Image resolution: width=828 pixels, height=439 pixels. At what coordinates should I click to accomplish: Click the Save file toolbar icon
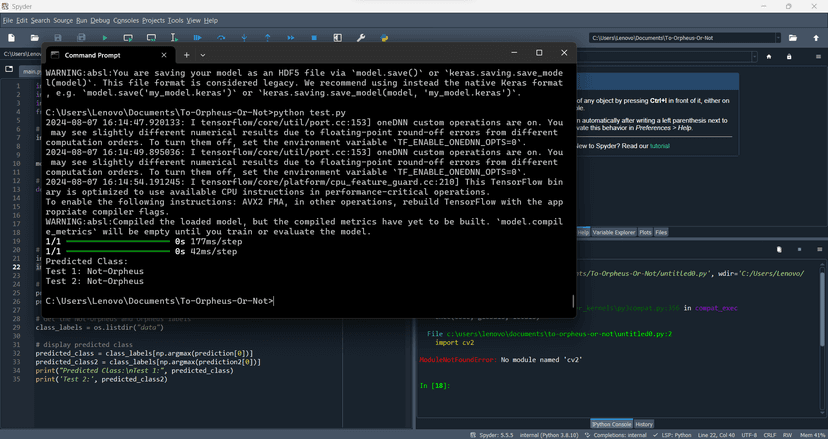58,38
